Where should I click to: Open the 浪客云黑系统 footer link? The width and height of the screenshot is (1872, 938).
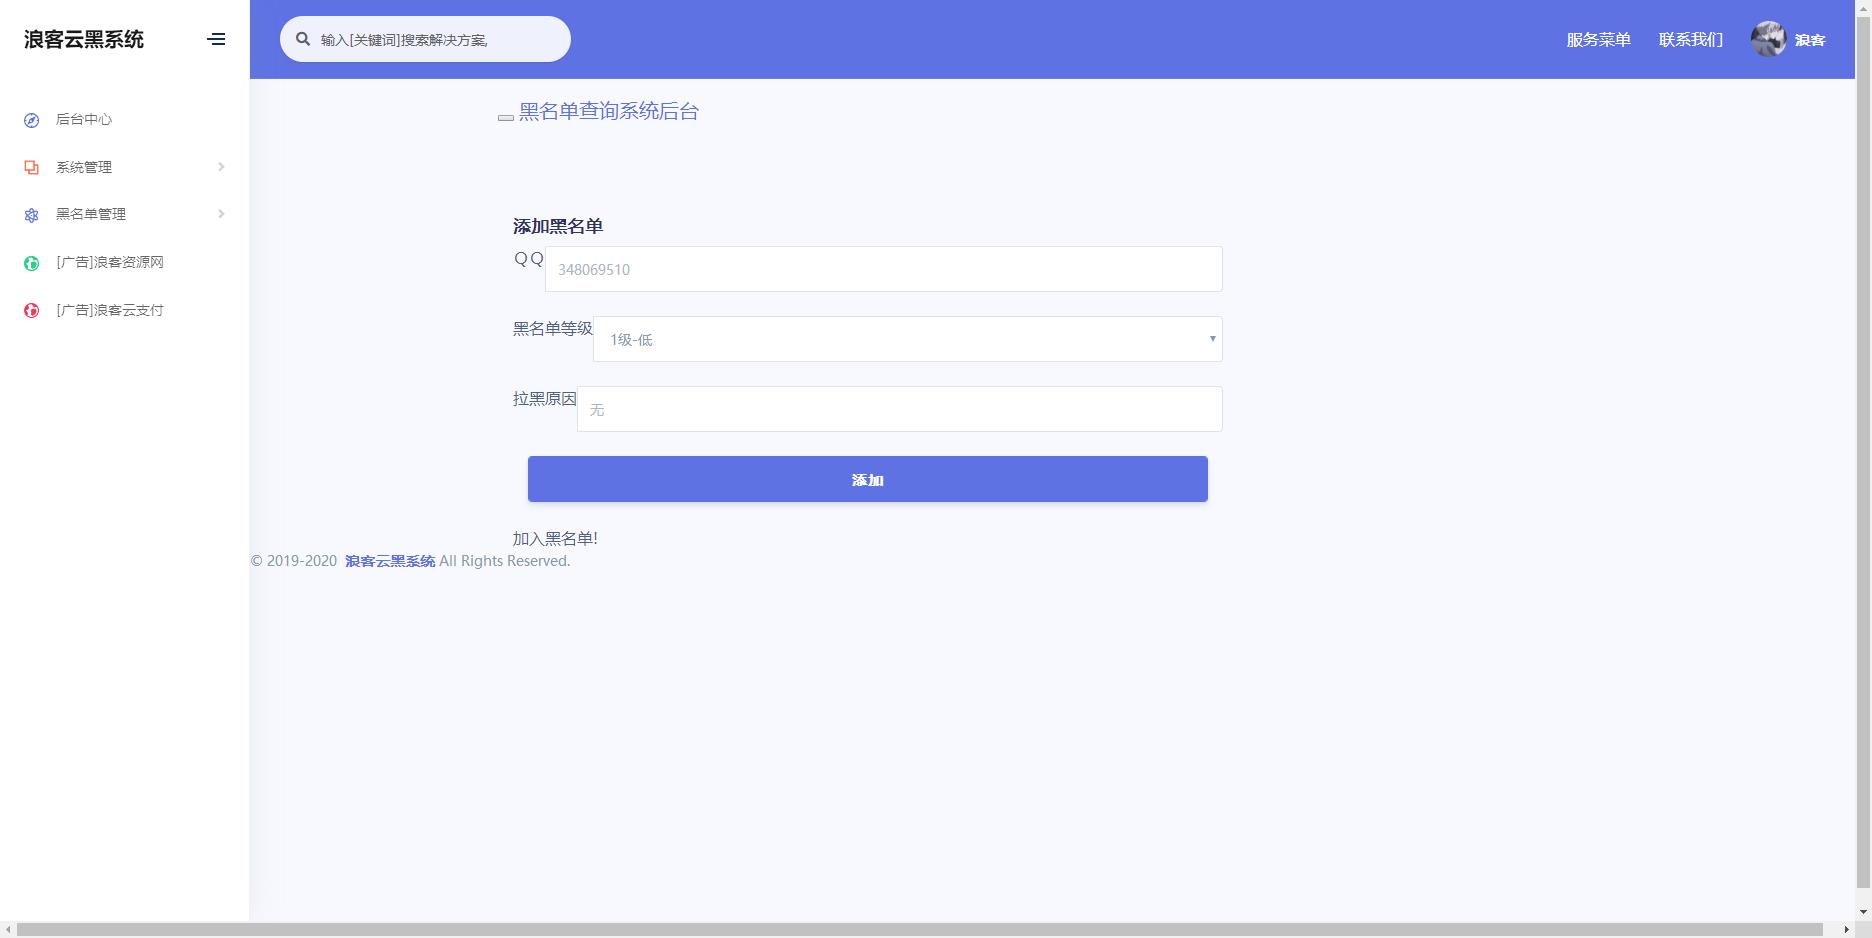coord(389,561)
